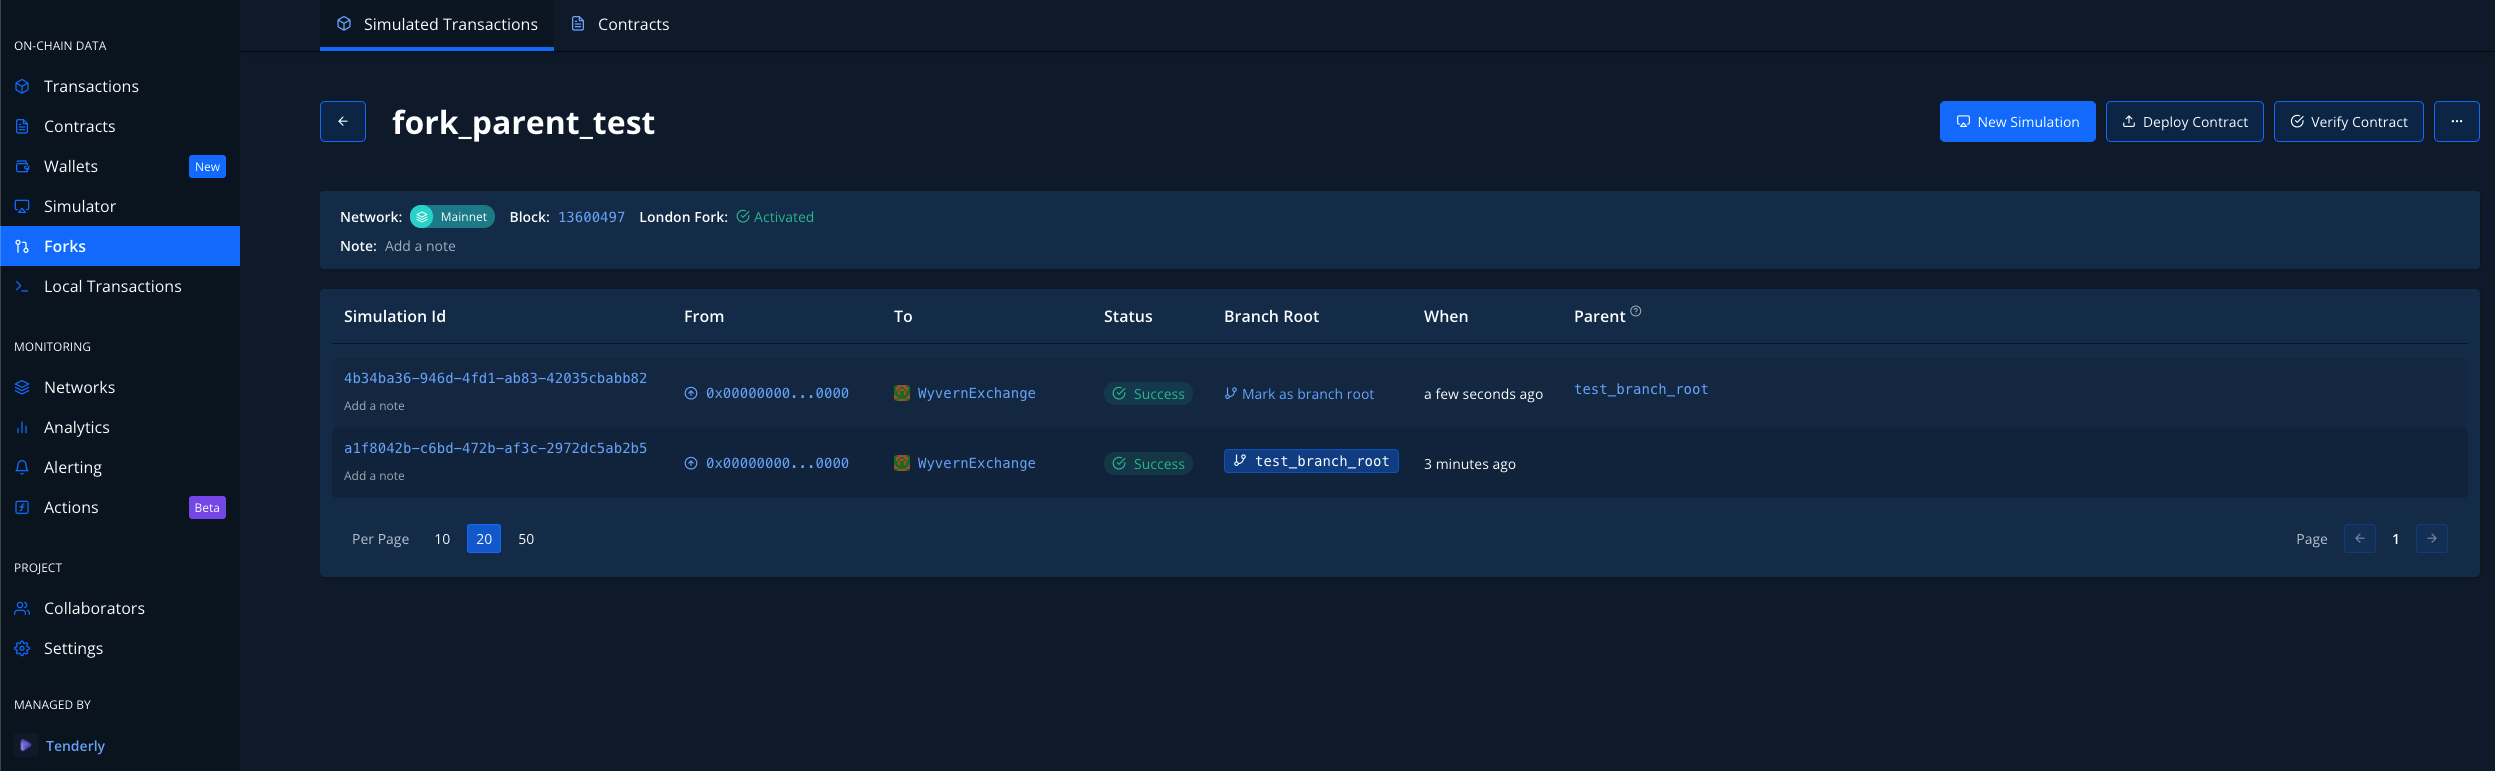Image resolution: width=2495 pixels, height=771 pixels.
Task: Click the Deploy Contract button
Action: point(2185,121)
